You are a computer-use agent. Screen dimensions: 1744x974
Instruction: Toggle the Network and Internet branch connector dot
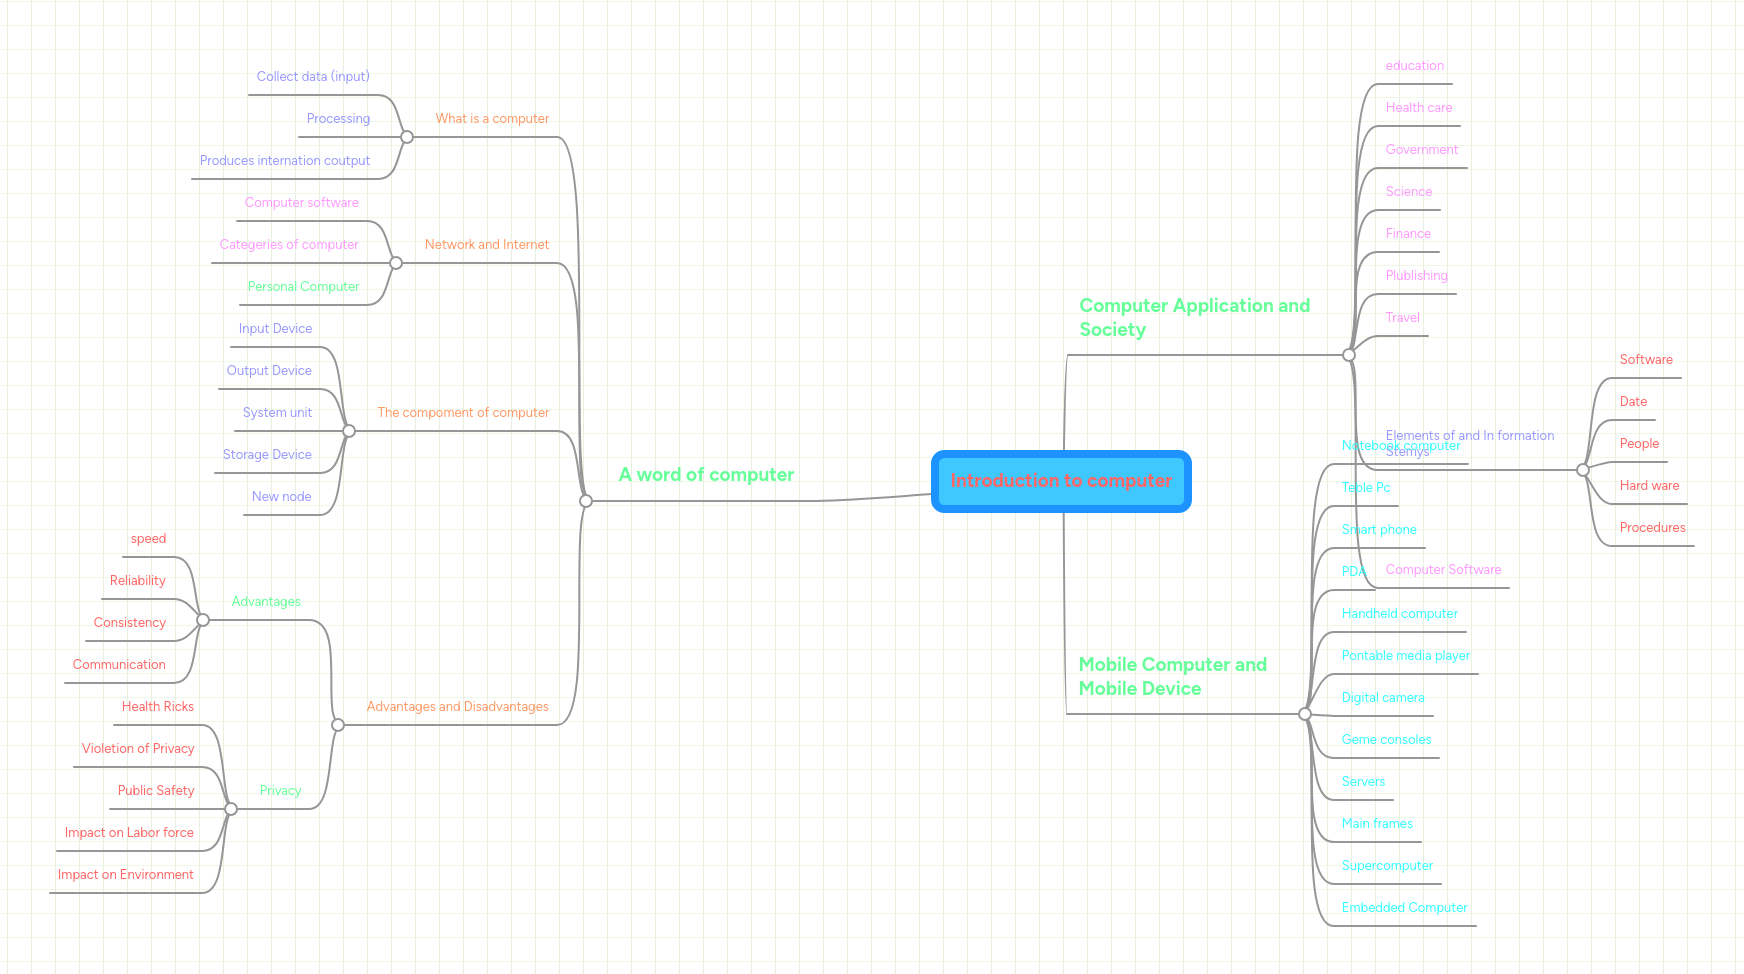[x=396, y=262]
